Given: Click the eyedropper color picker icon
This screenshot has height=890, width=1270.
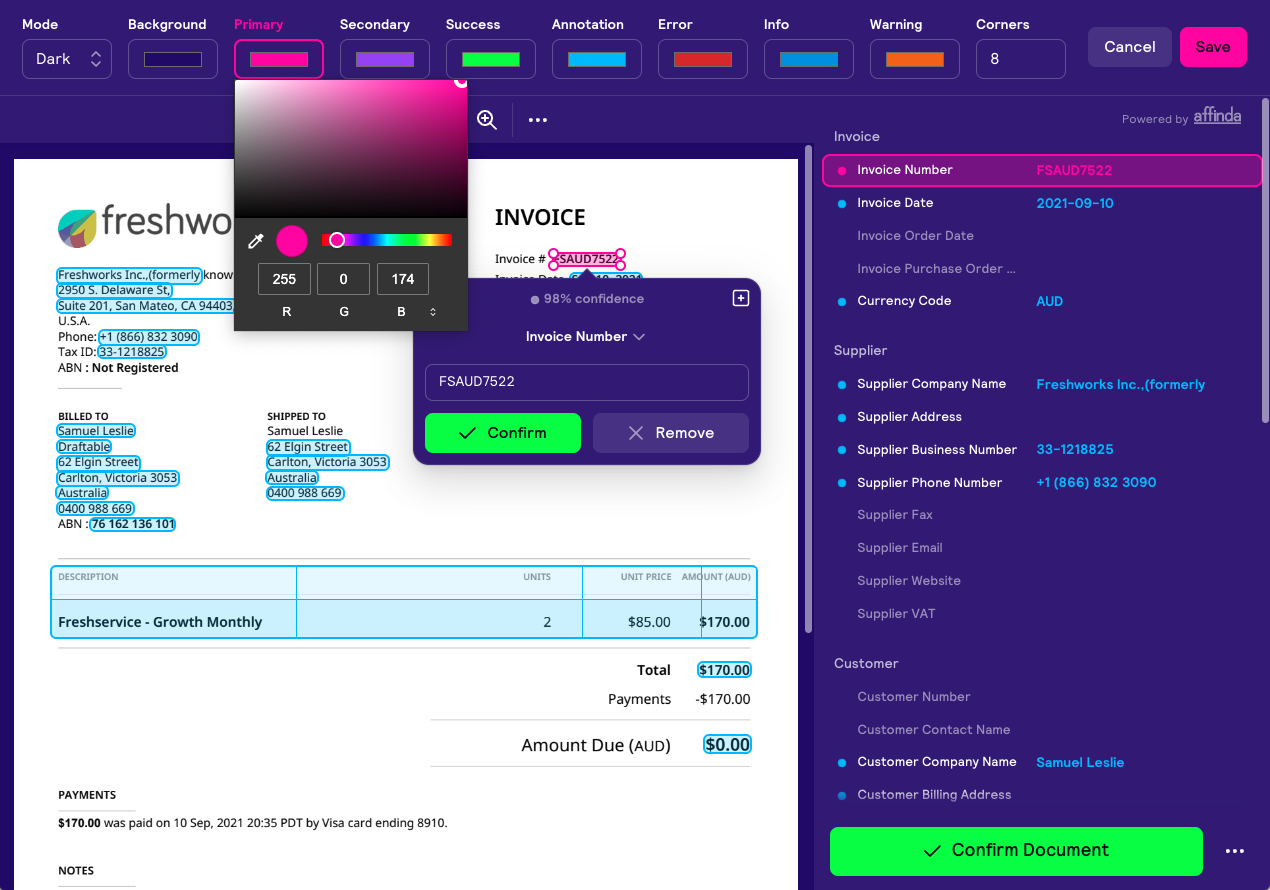Looking at the screenshot, I should tap(256, 241).
